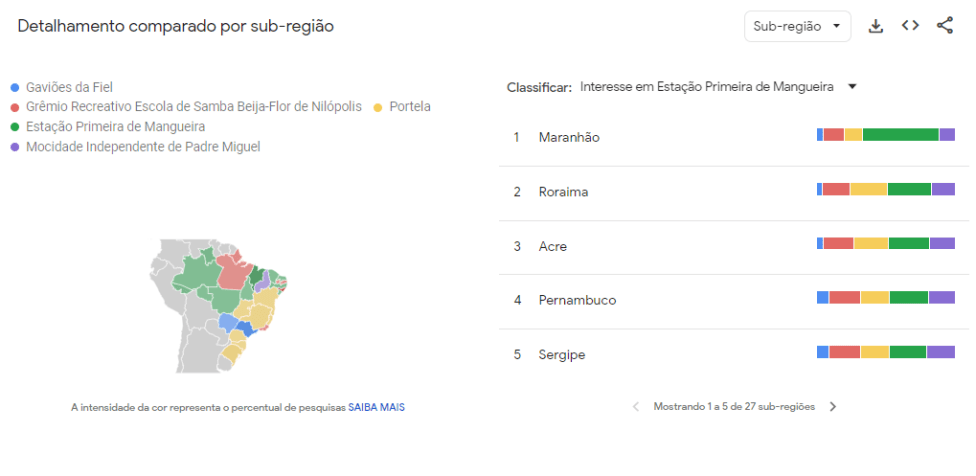
Task: Open the embed code icon
Action: pos(910,27)
